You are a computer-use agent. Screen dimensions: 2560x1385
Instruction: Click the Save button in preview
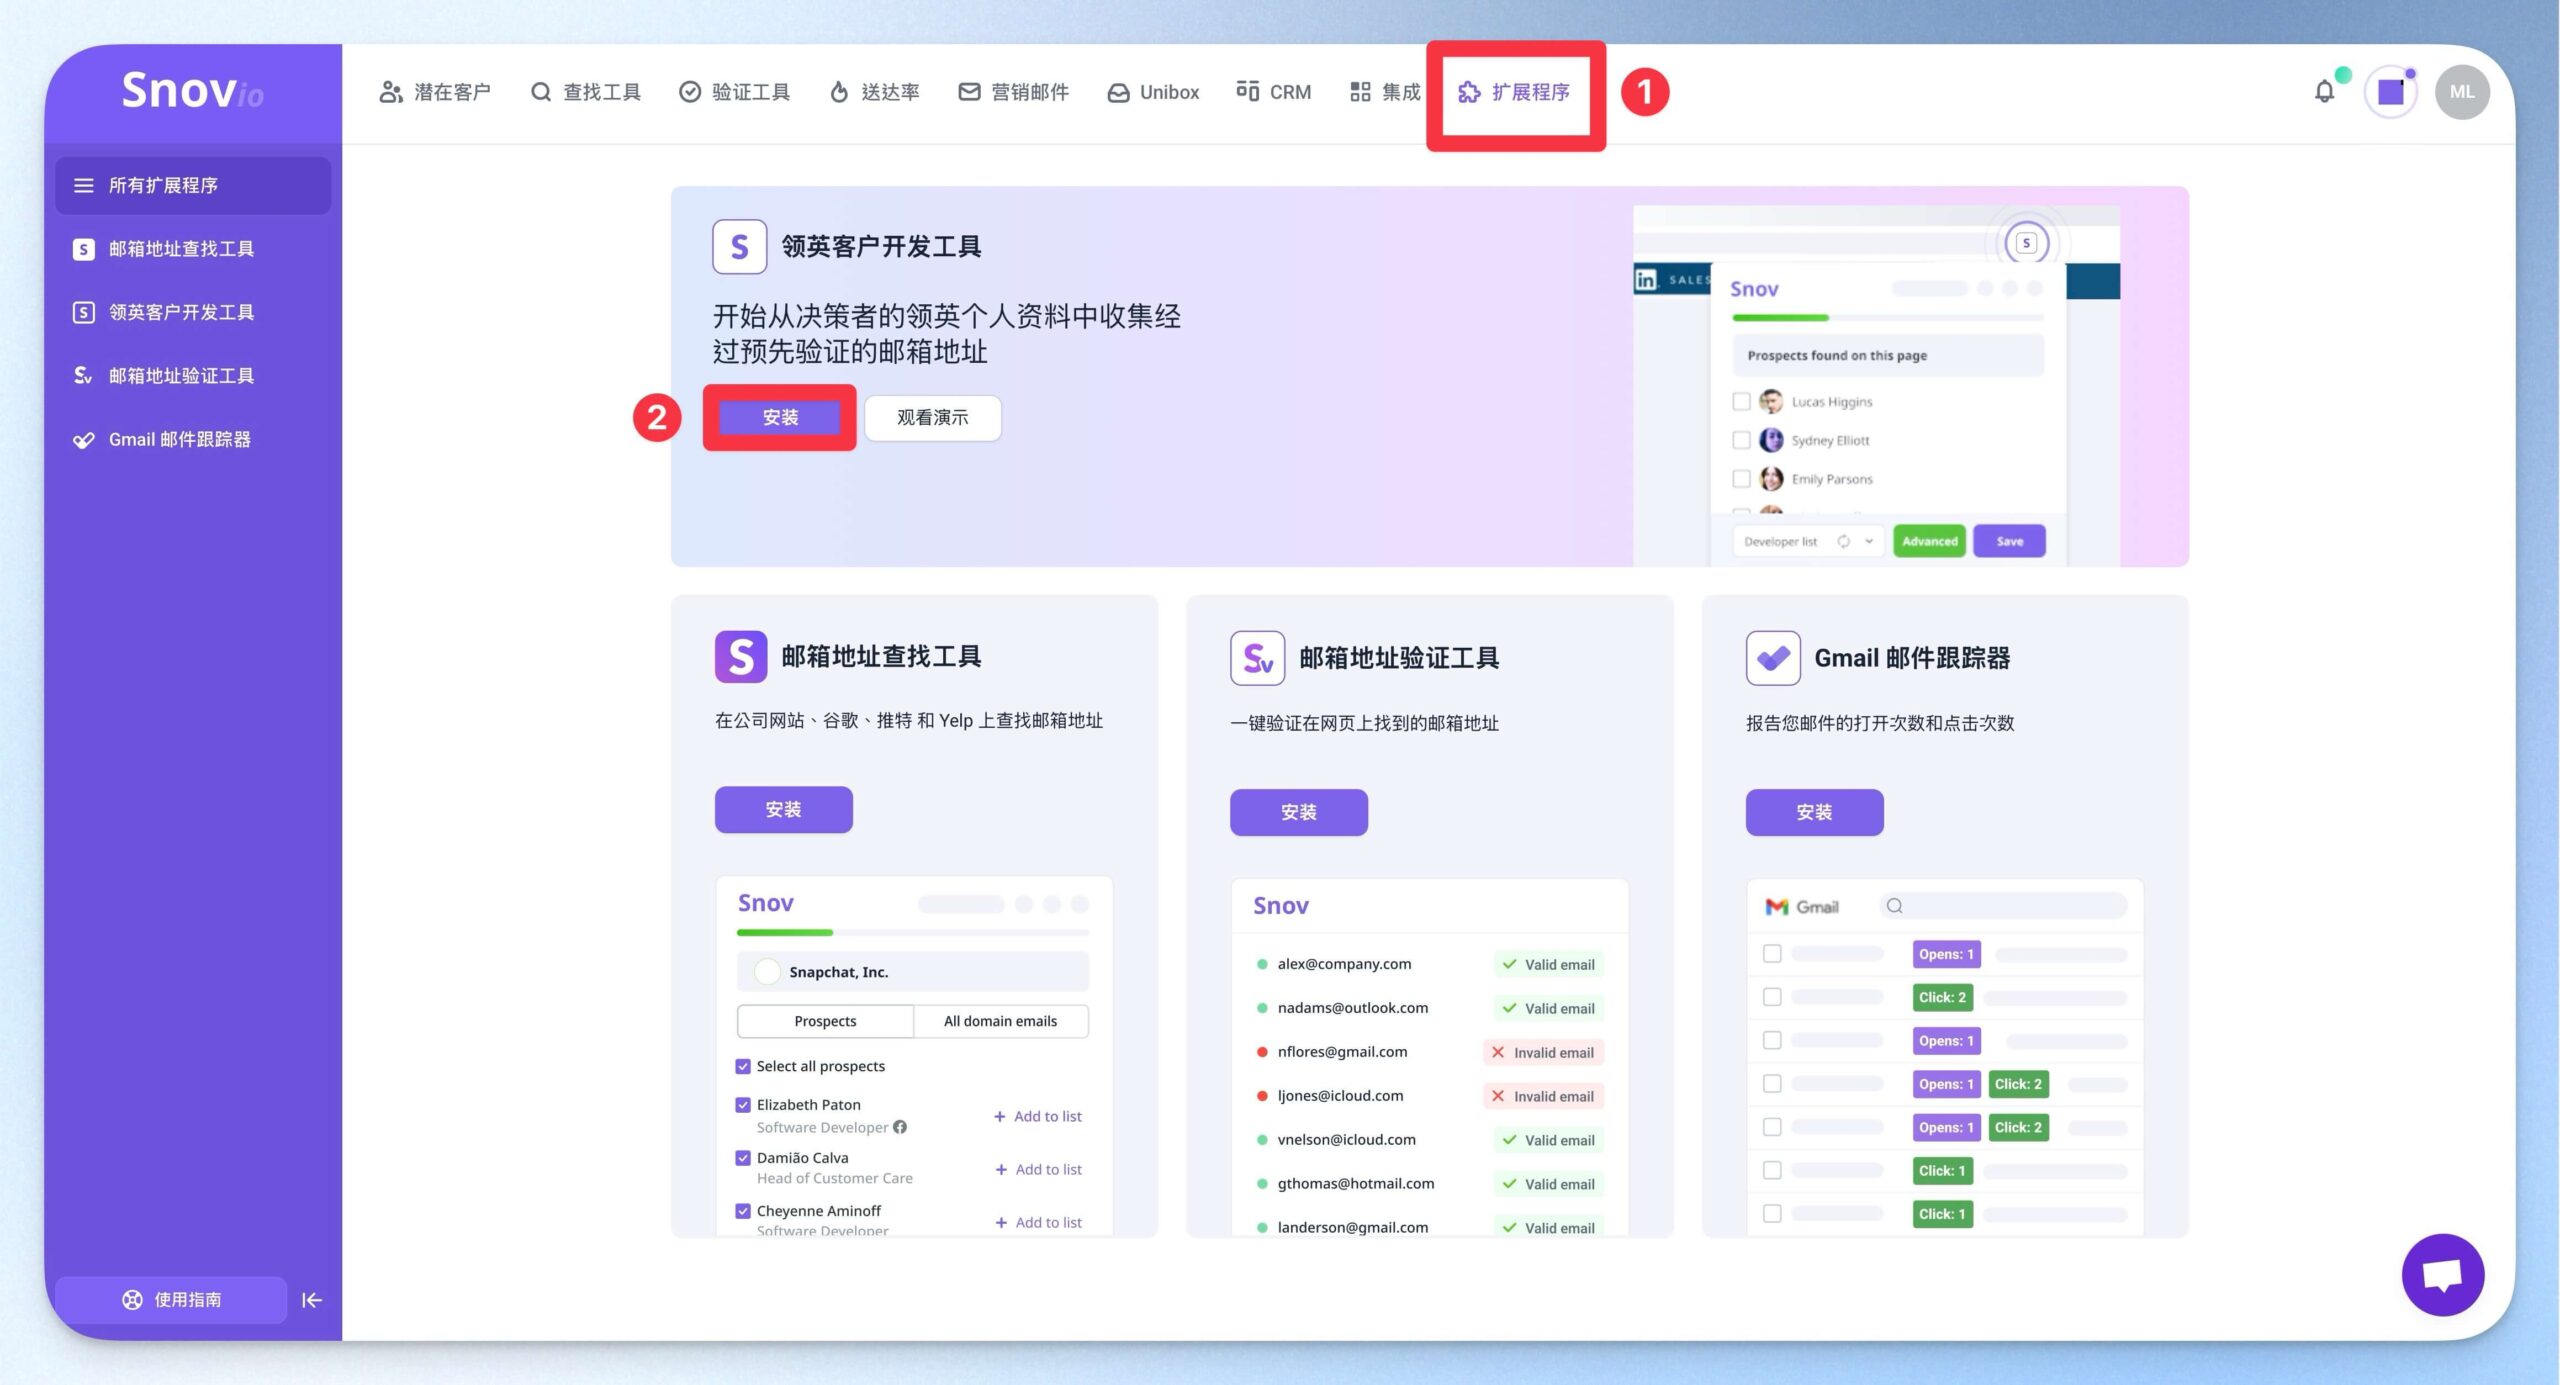point(2009,541)
